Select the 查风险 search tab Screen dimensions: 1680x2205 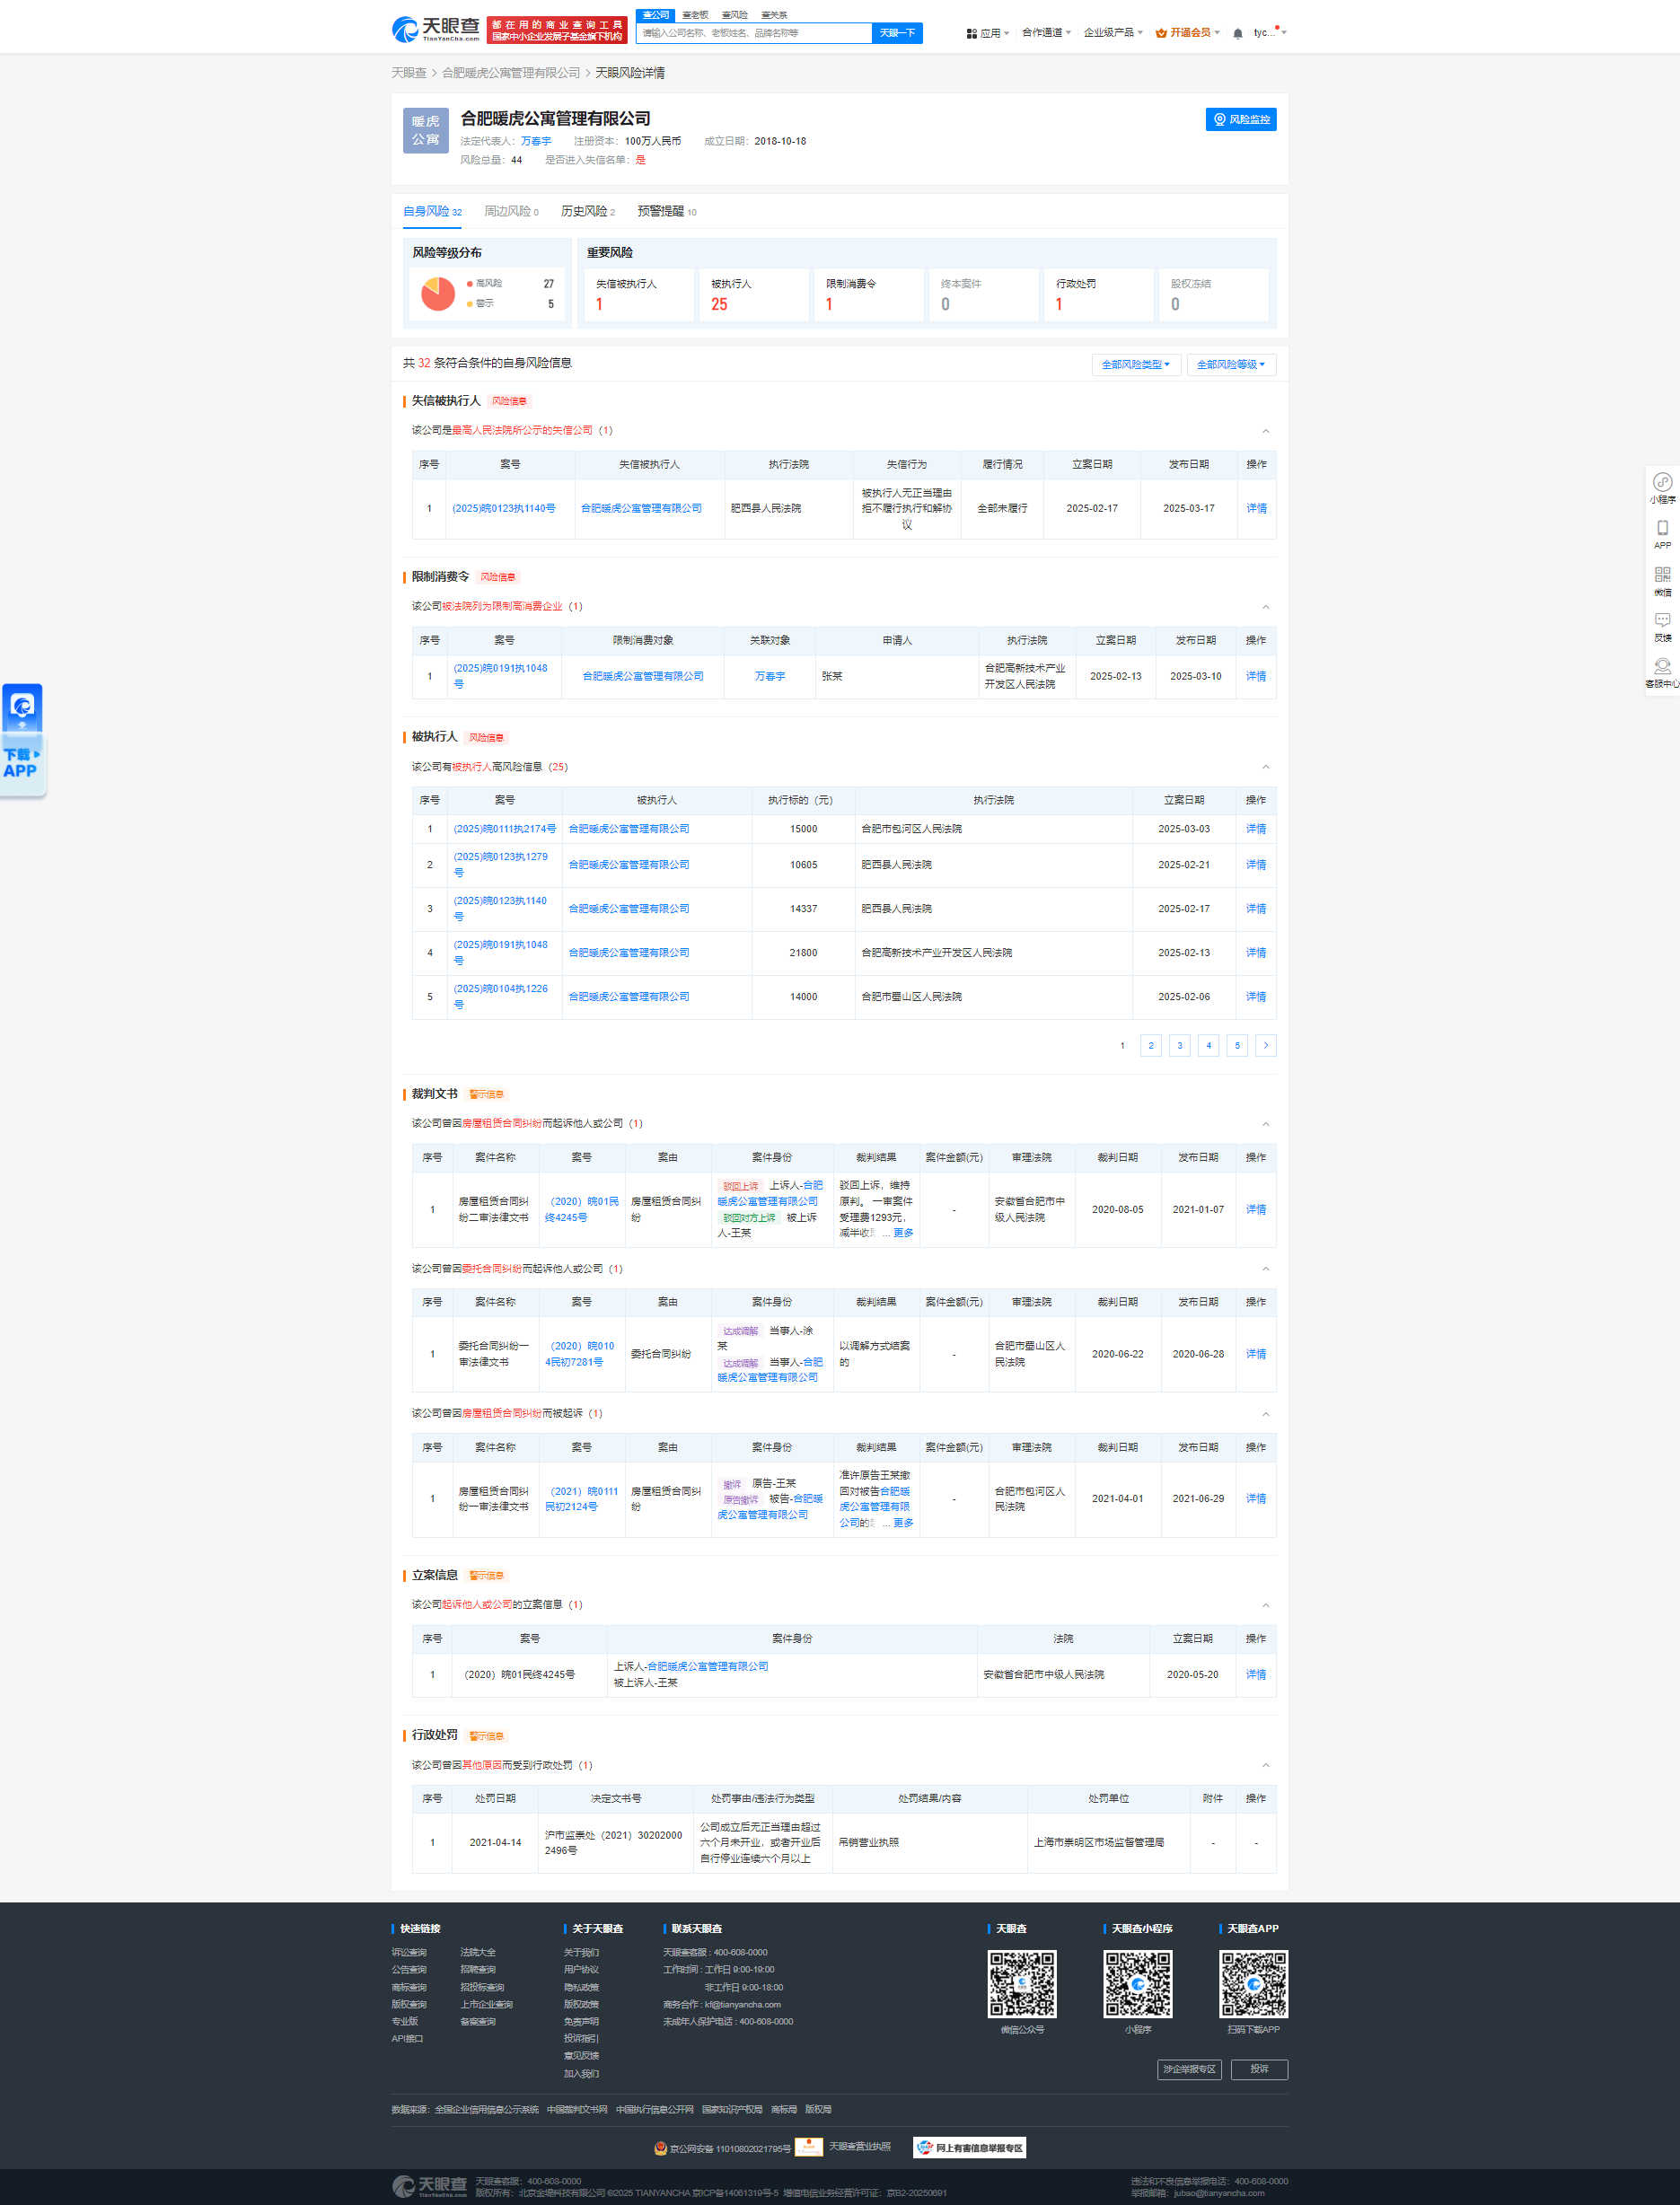[735, 14]
